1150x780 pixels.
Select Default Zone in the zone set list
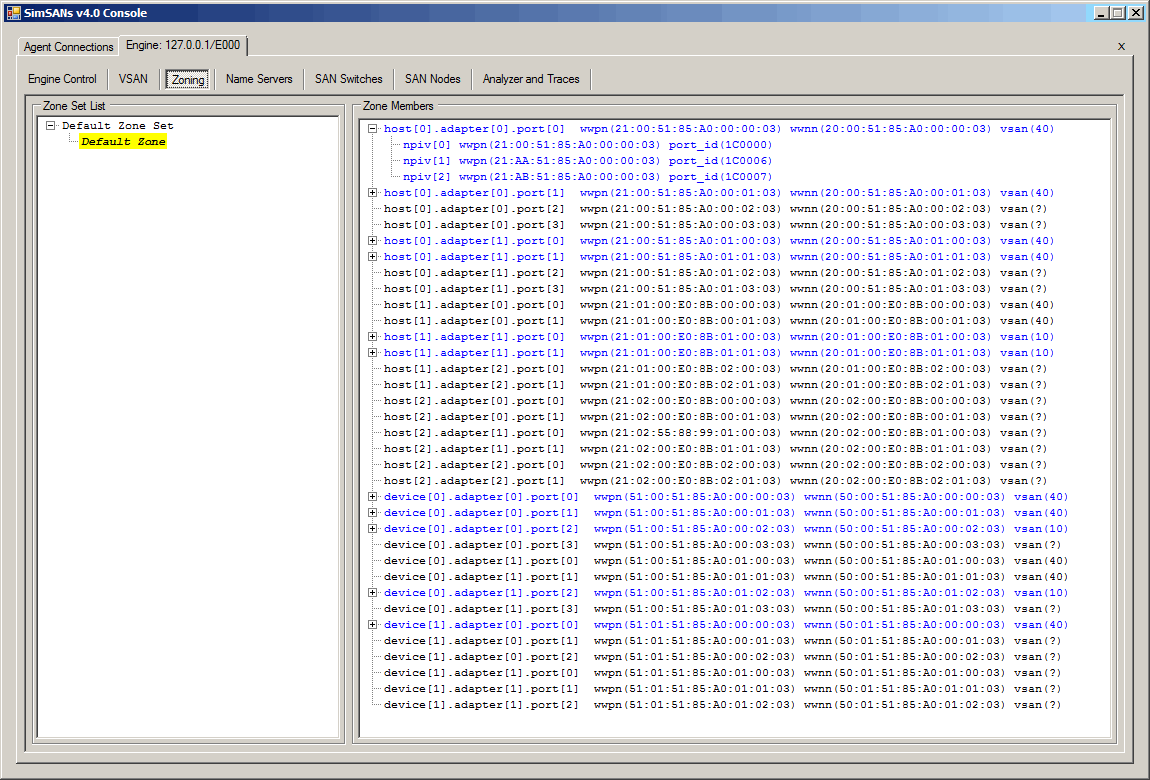coord(123,142)
